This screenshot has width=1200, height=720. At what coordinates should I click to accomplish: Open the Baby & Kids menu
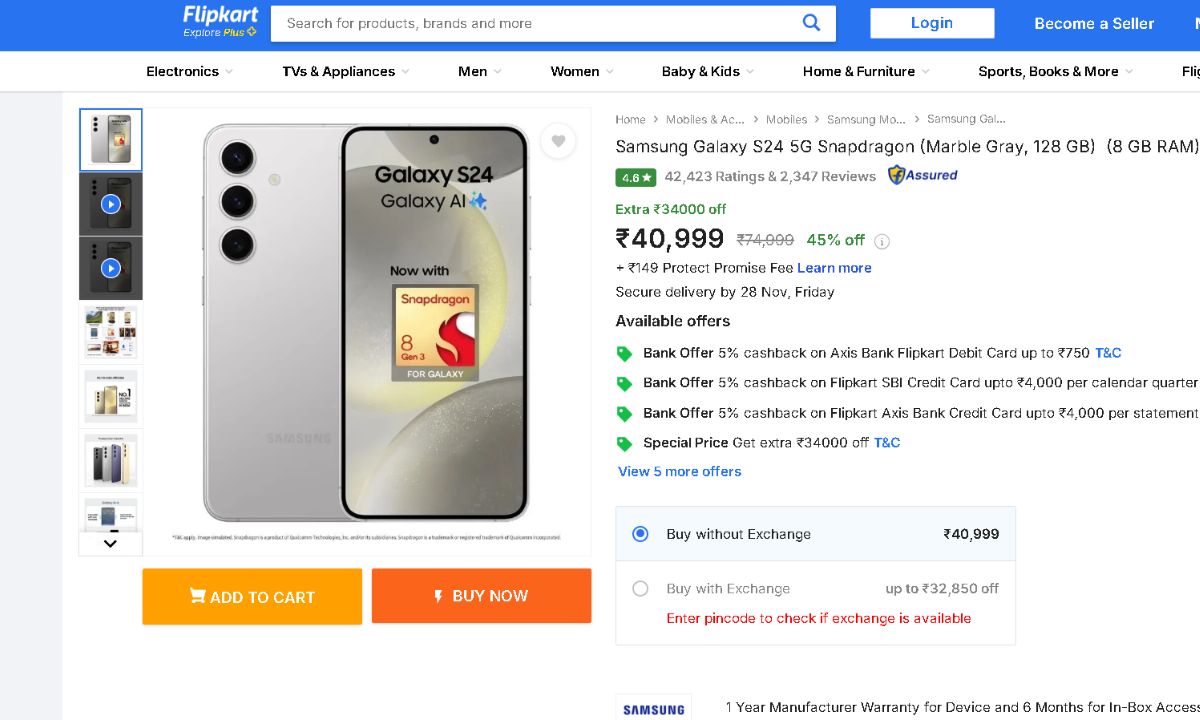tap(707, 71)
